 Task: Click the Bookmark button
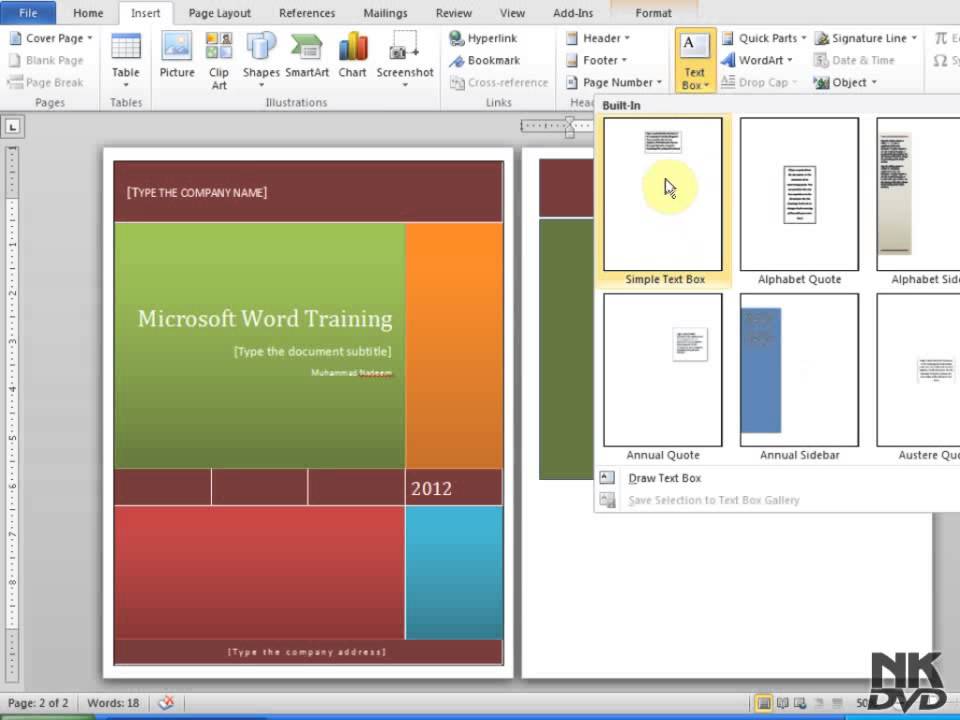point(485,60)
